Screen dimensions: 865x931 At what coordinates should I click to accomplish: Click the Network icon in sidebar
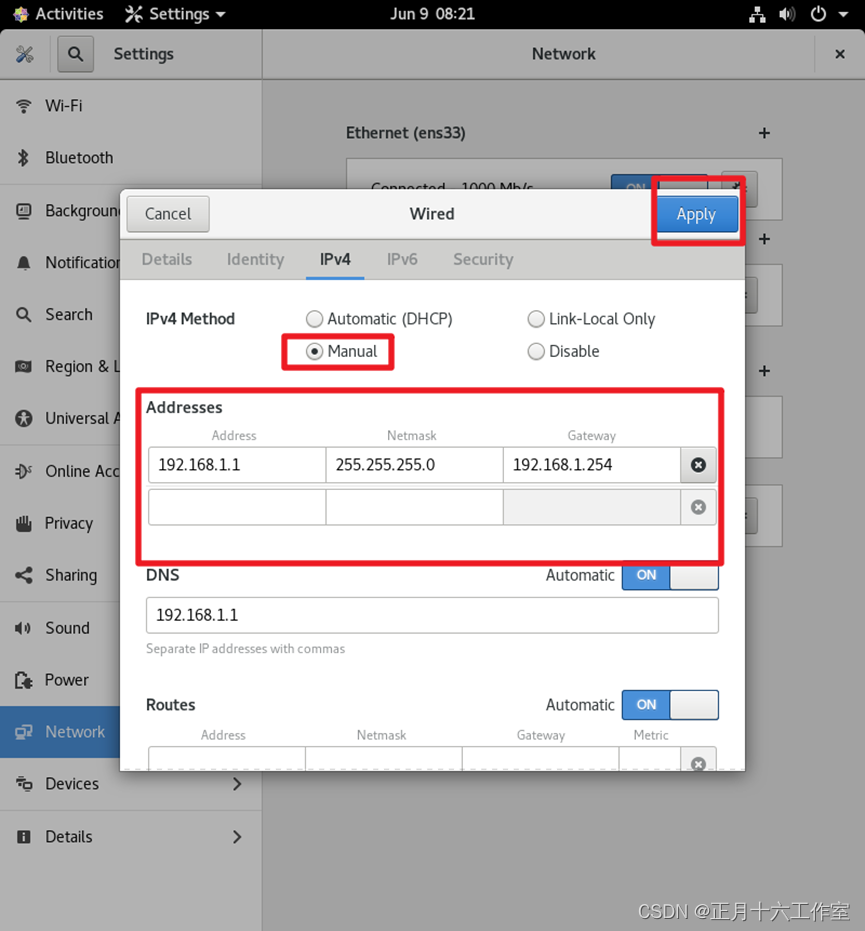click(24, 732)
